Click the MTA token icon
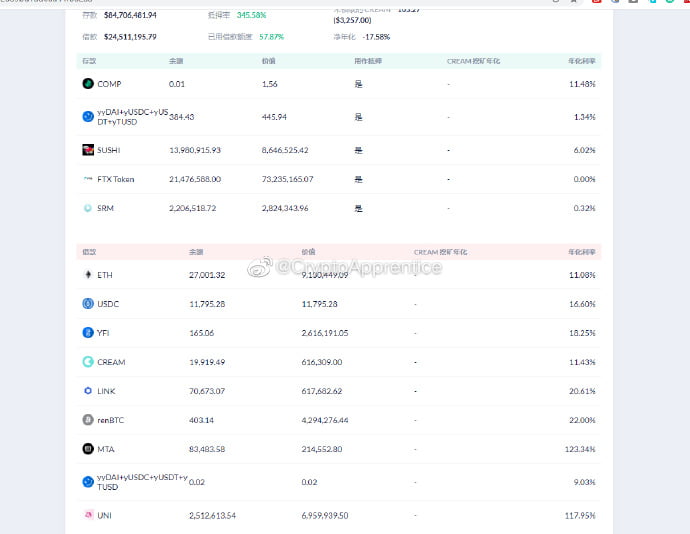This screenshot has width=690, height=534. click(88, 449)
